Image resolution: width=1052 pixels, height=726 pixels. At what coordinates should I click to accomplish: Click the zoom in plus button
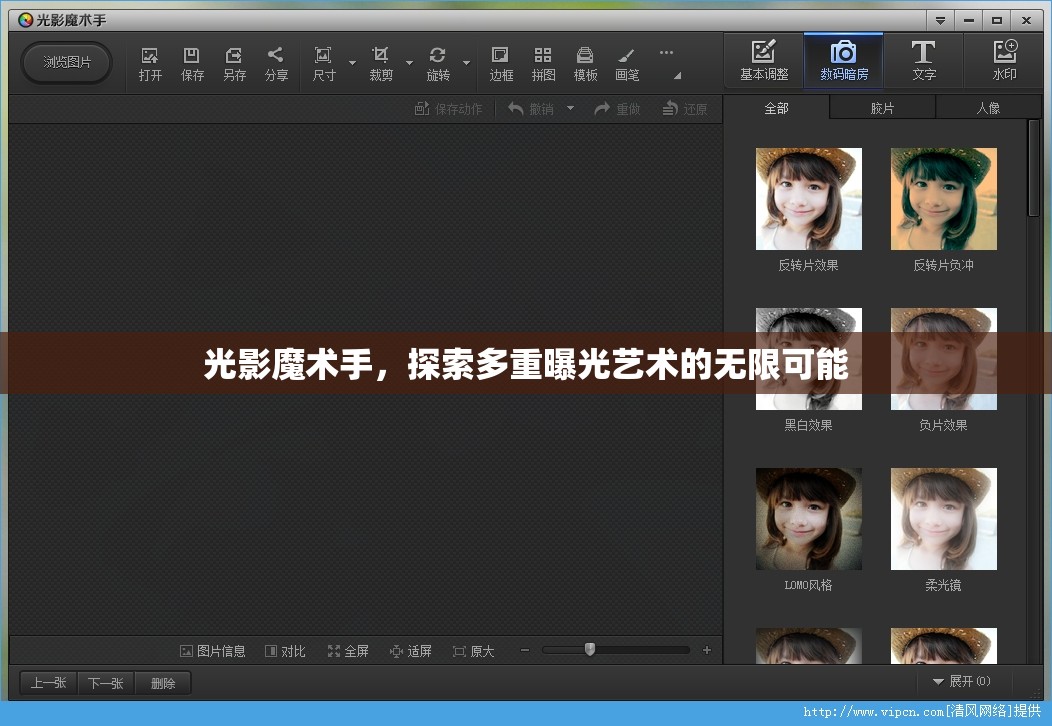[706, 650]
